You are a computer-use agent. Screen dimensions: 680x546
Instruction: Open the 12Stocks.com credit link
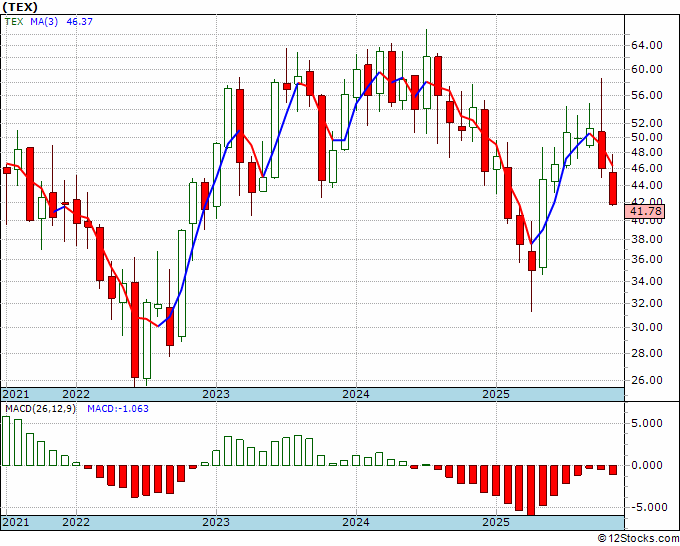coord(639,539)
